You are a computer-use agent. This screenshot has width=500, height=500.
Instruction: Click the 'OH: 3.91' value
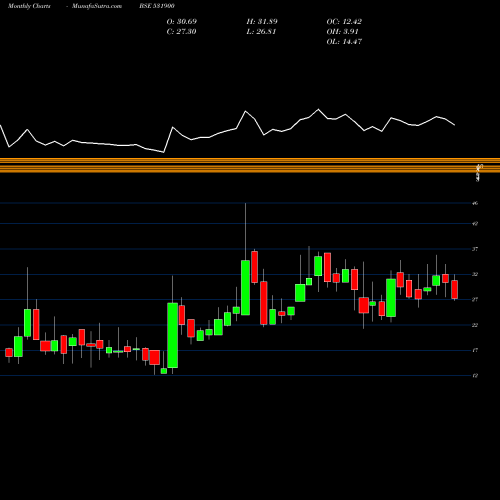(x=342, y=31)
